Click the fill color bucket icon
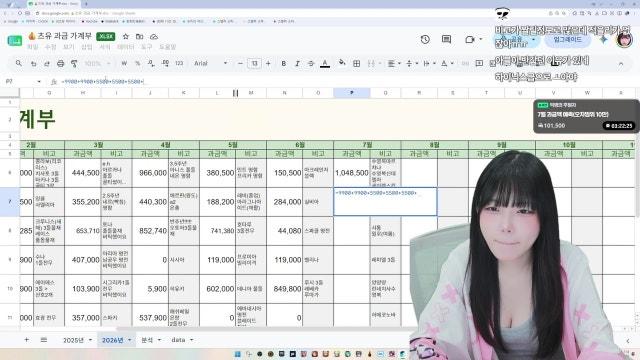Image resolution: width=640 pixels, height=360 pixels. (x=342, y=63)
